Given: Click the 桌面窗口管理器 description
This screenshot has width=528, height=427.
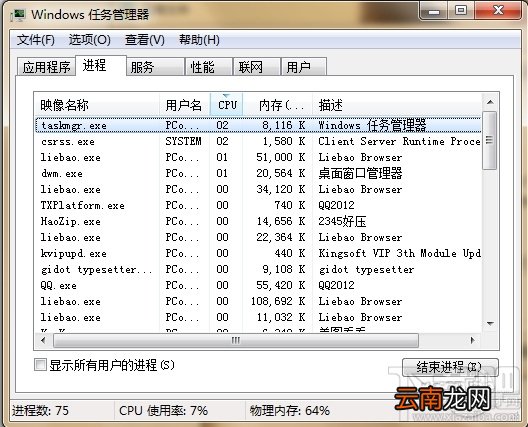Looking at the screenshot, I should tap(360, 173).
